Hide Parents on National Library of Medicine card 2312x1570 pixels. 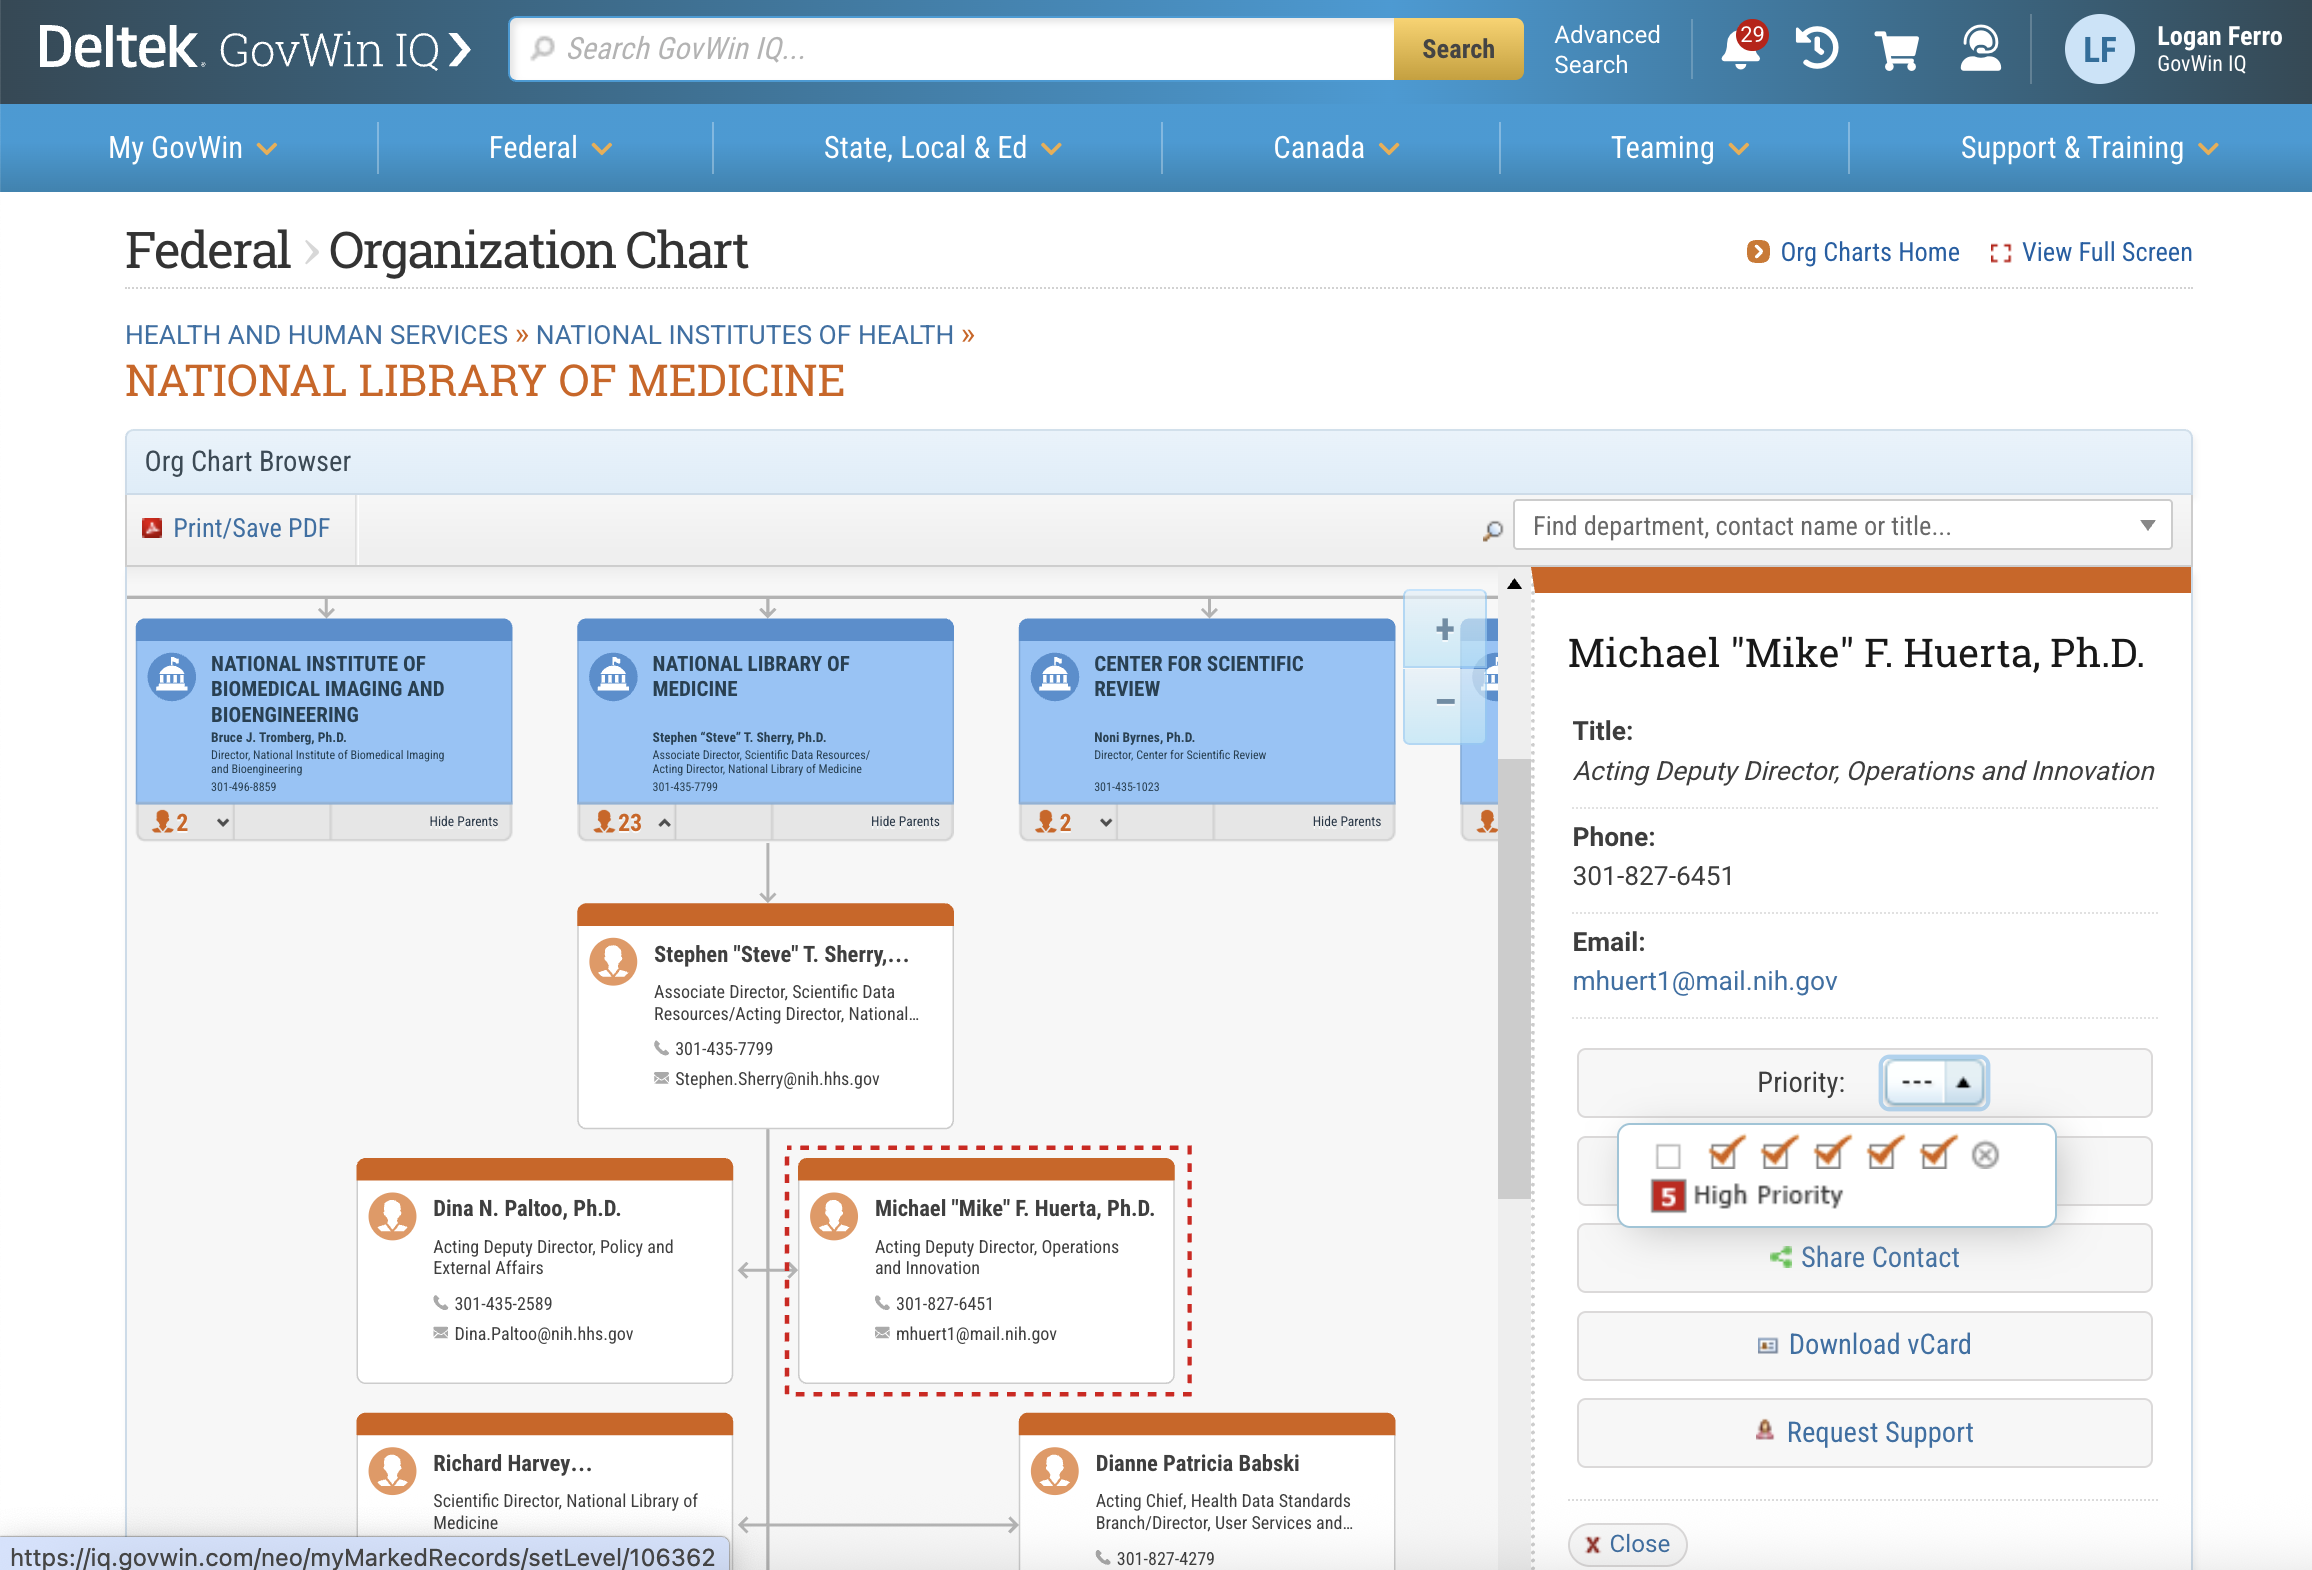[905, 822]
